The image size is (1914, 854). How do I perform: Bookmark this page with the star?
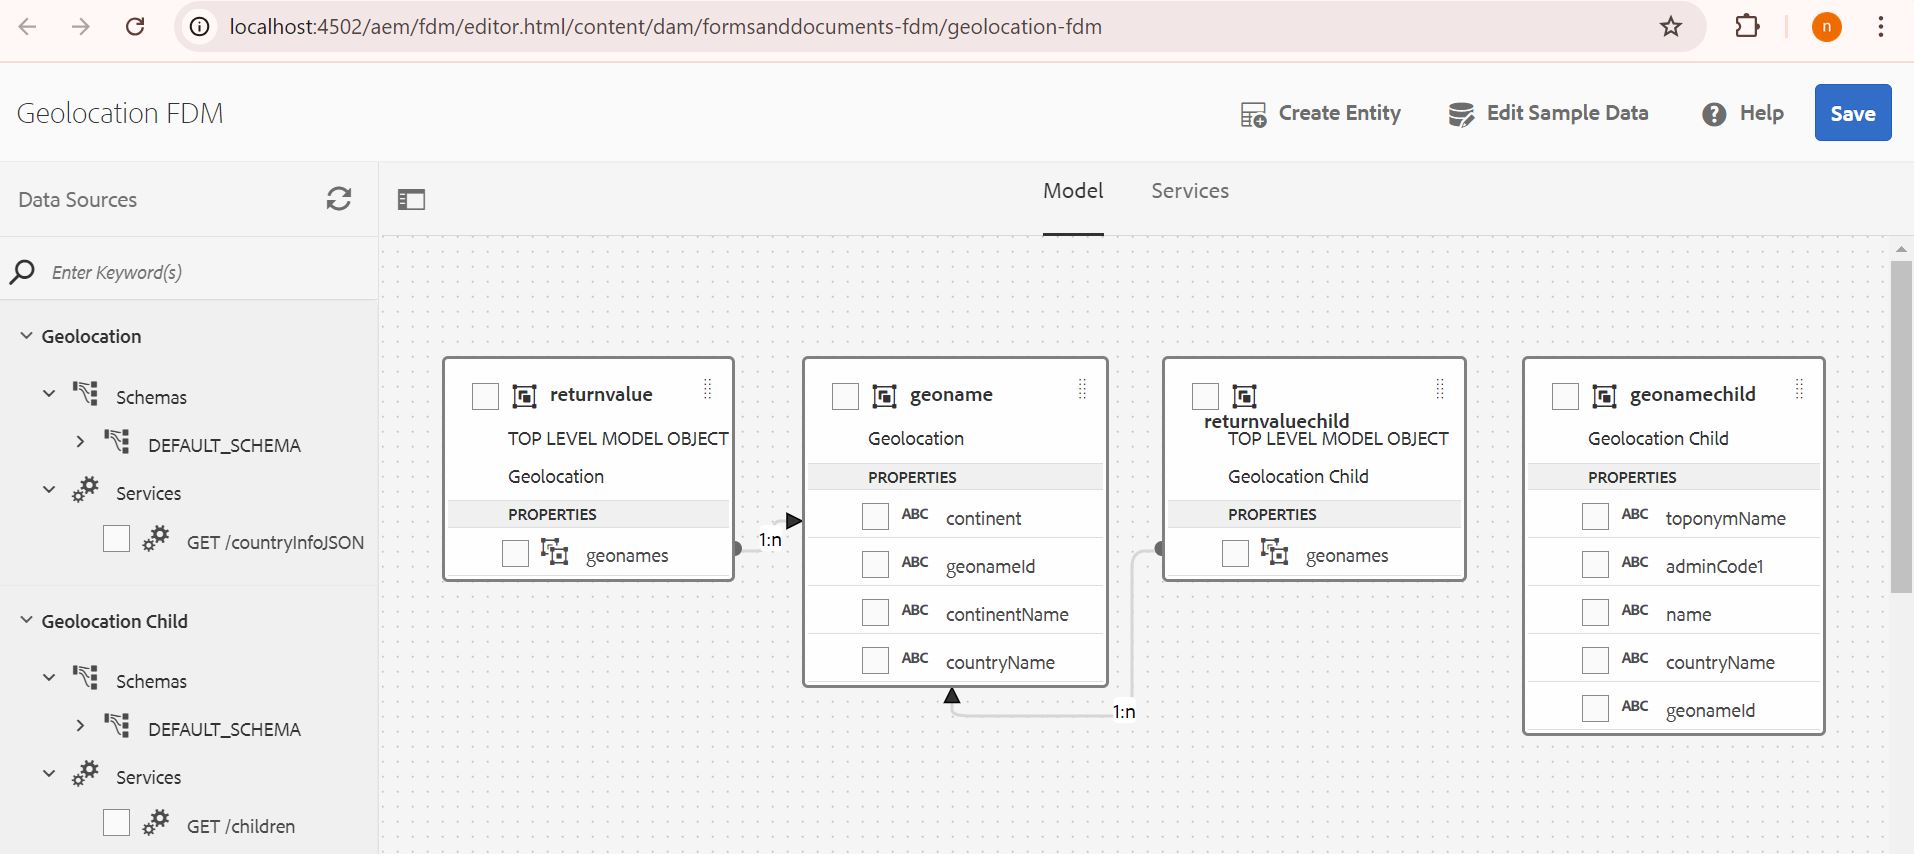1671,27
